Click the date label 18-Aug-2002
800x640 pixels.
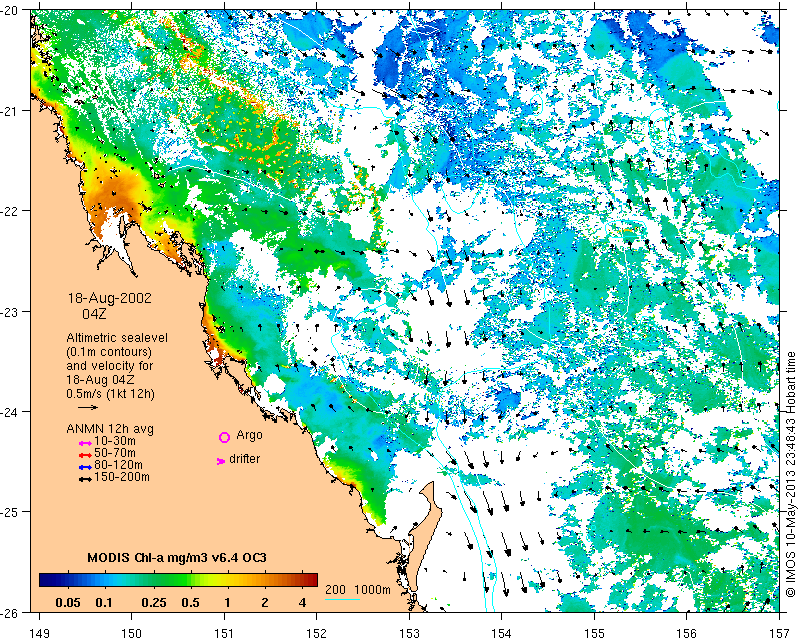pyautogui.click(x=110, y=298)
